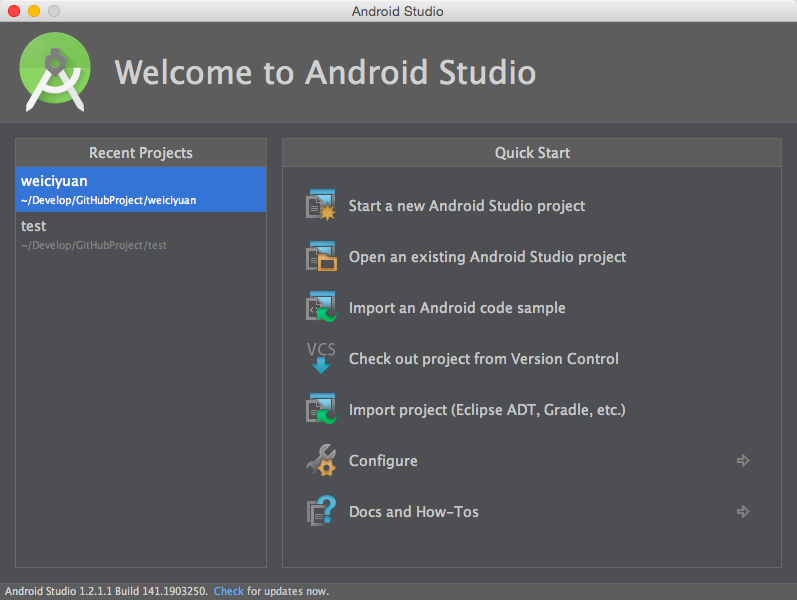Click the ~/Develop/GitHubProject/test path
The image size is (797, 600).
(94, 246)
